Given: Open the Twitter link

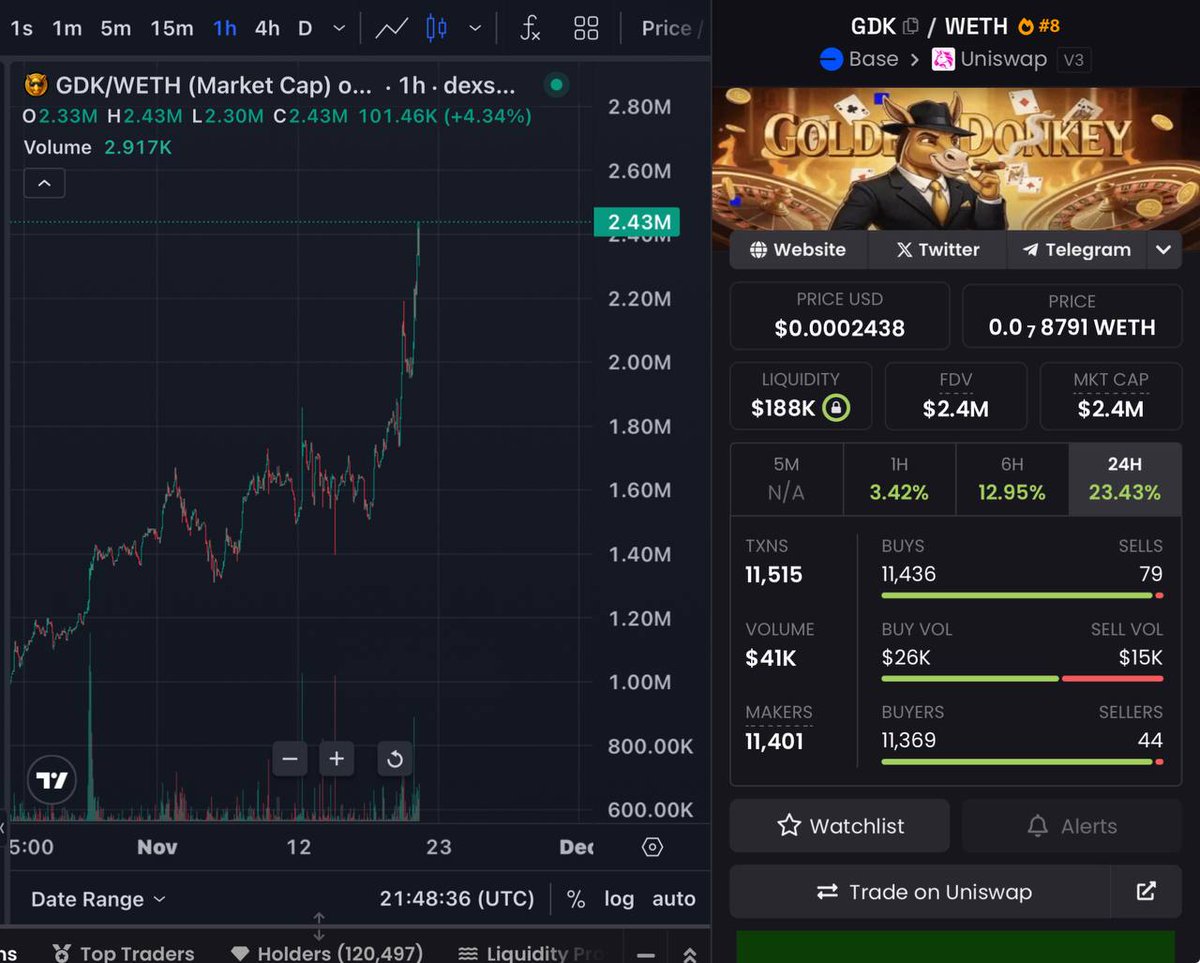Looking at the screenshot, I should pyautogui.click(x=937, y=250).
